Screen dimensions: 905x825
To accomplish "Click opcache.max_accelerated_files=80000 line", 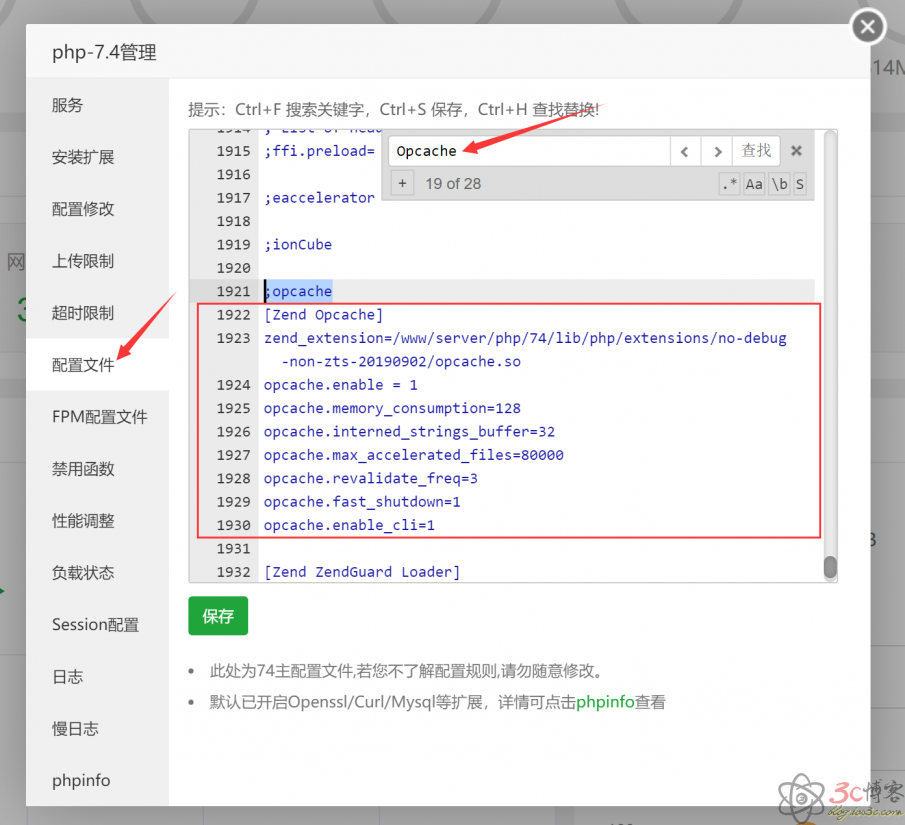I will [x=413, y=456].
